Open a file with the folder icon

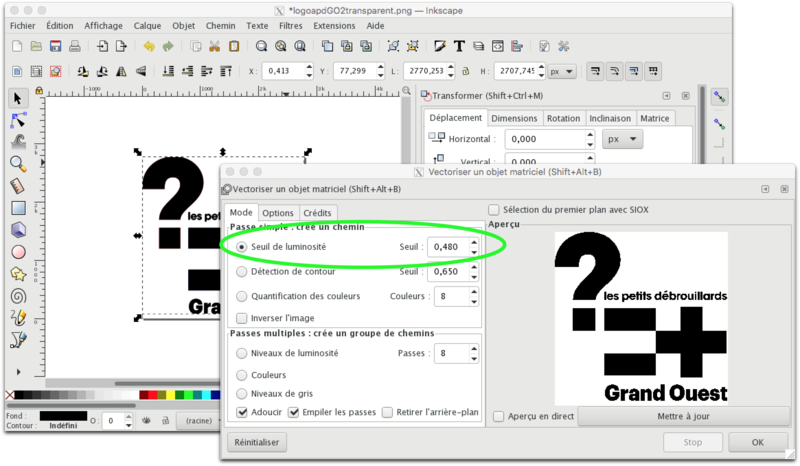[x=36, y=46]
